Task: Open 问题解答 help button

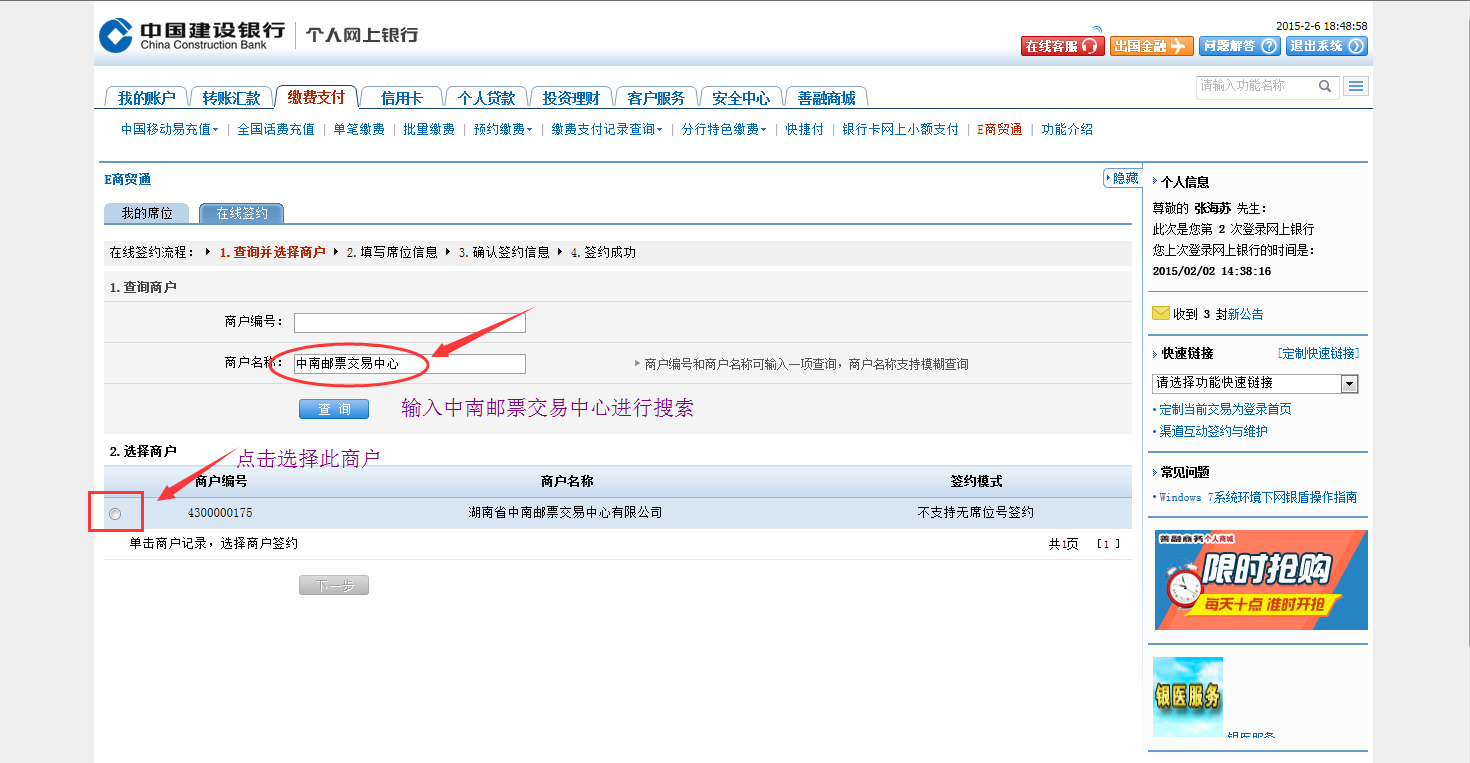Action: [x=1239, y=46]
